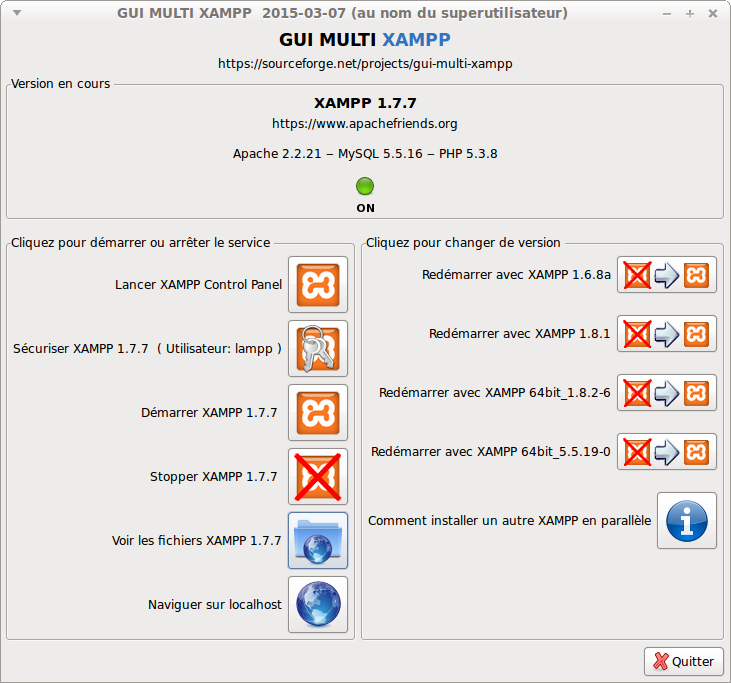Click the green ON status indicator
Screen dimensions: 731x683
365,186
